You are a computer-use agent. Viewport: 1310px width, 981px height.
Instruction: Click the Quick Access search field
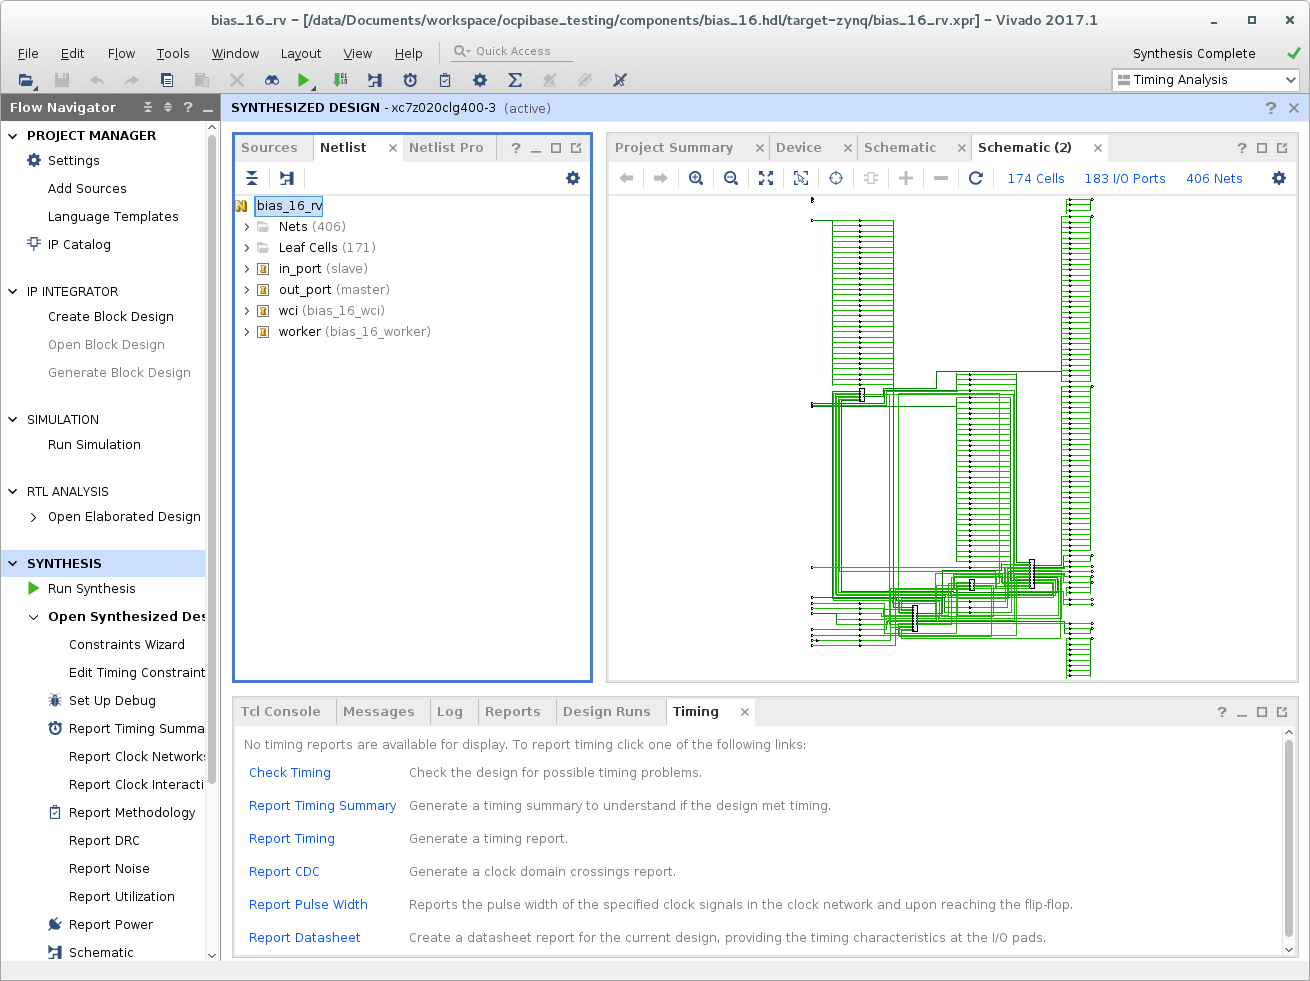(x=513, y=51)
